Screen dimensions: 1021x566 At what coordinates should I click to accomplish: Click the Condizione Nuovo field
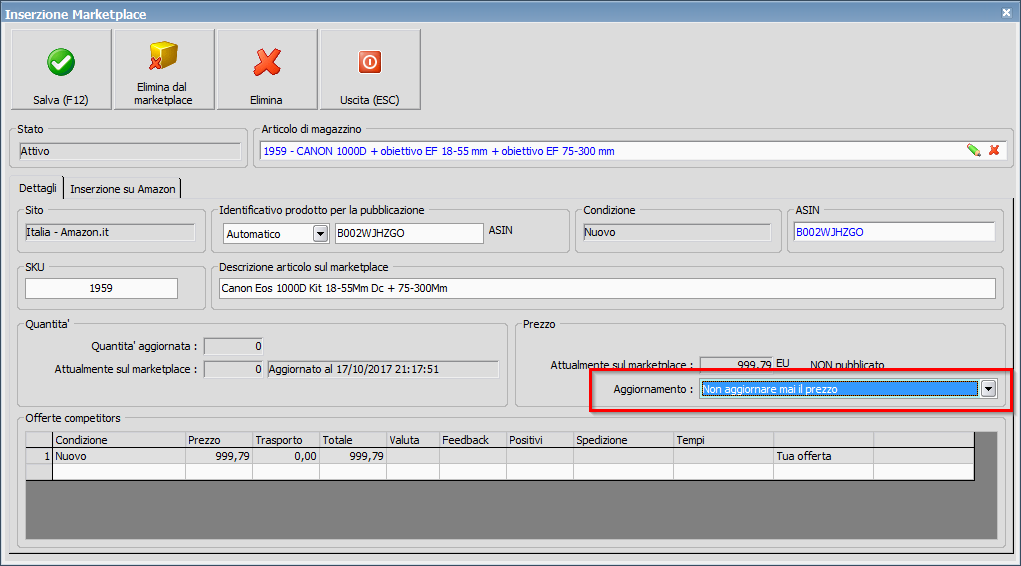click(x=677, y=232)
